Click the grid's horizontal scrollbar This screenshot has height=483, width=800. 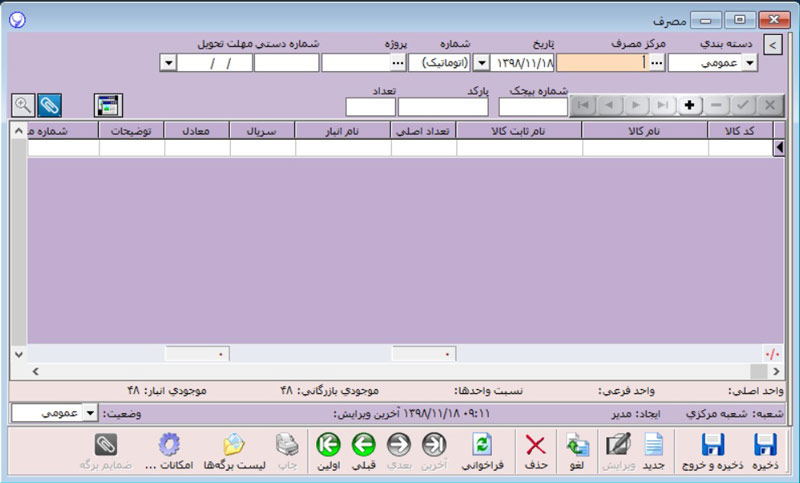tap(400, 371)
